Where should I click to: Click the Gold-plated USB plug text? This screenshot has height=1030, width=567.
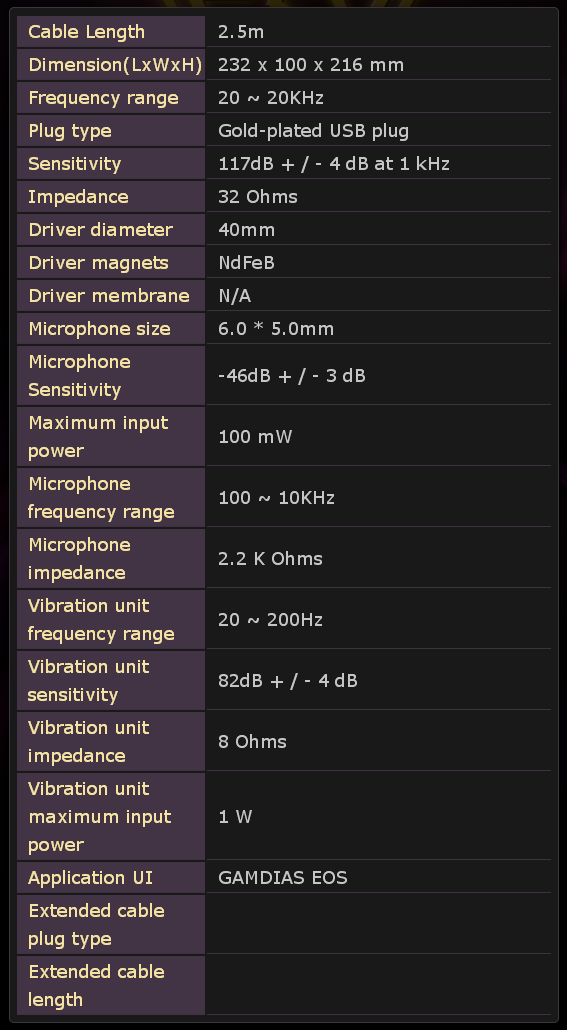[313, 130]
